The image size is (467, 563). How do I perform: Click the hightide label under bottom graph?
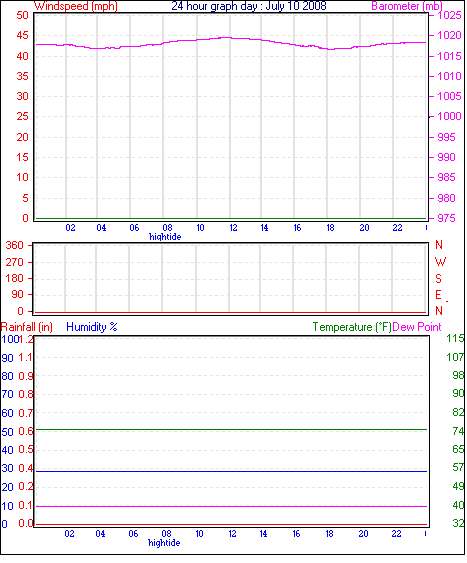[x=164, y=543]
